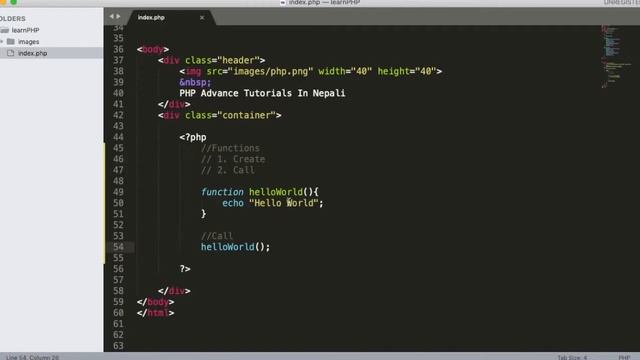The width and height of the screenshot is (640, 360).
Task: Click the FOLDERS sidebar heading
Action: 13,19
